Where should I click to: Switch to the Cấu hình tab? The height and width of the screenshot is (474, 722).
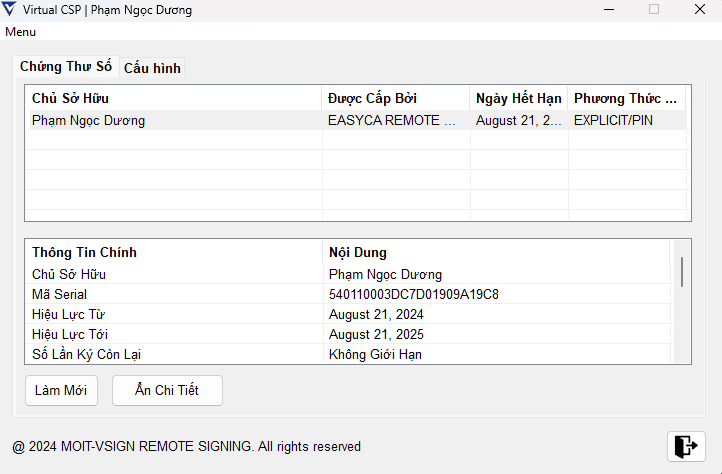pyautogui.click(x=152, y=68)
